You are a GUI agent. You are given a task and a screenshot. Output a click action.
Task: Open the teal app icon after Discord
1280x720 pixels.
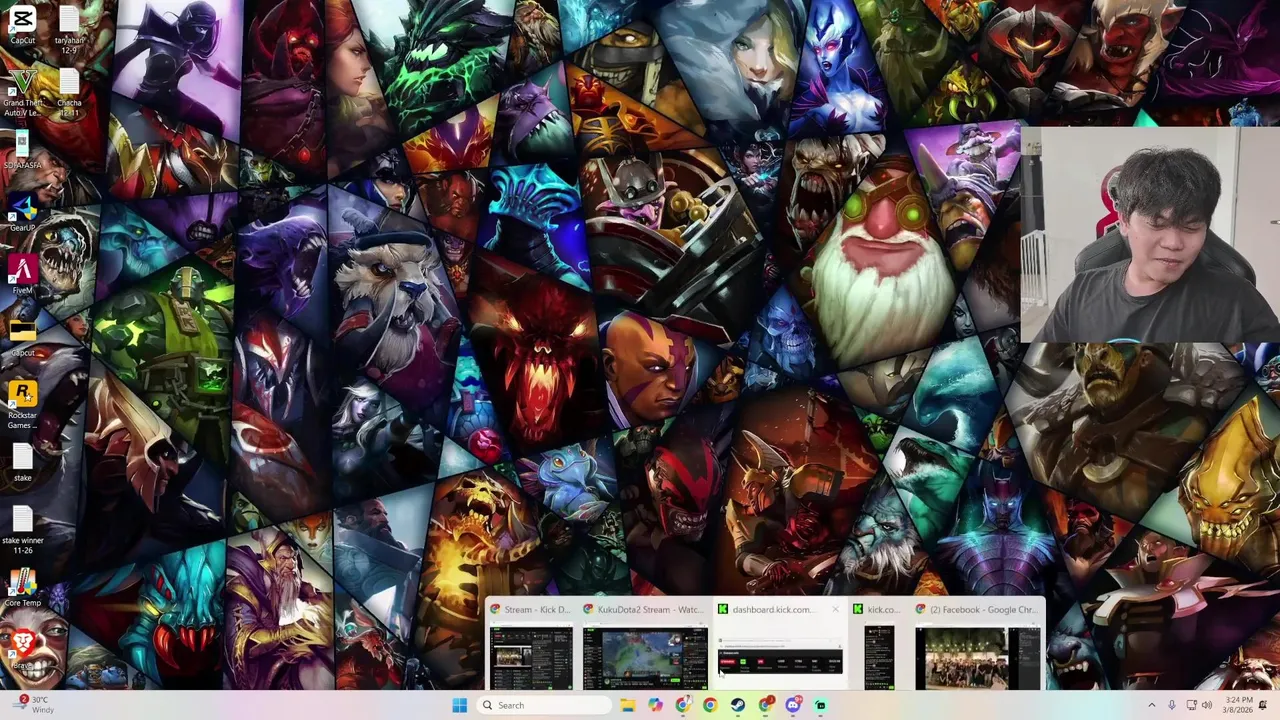pyautogui.click(x=821, y=705)
